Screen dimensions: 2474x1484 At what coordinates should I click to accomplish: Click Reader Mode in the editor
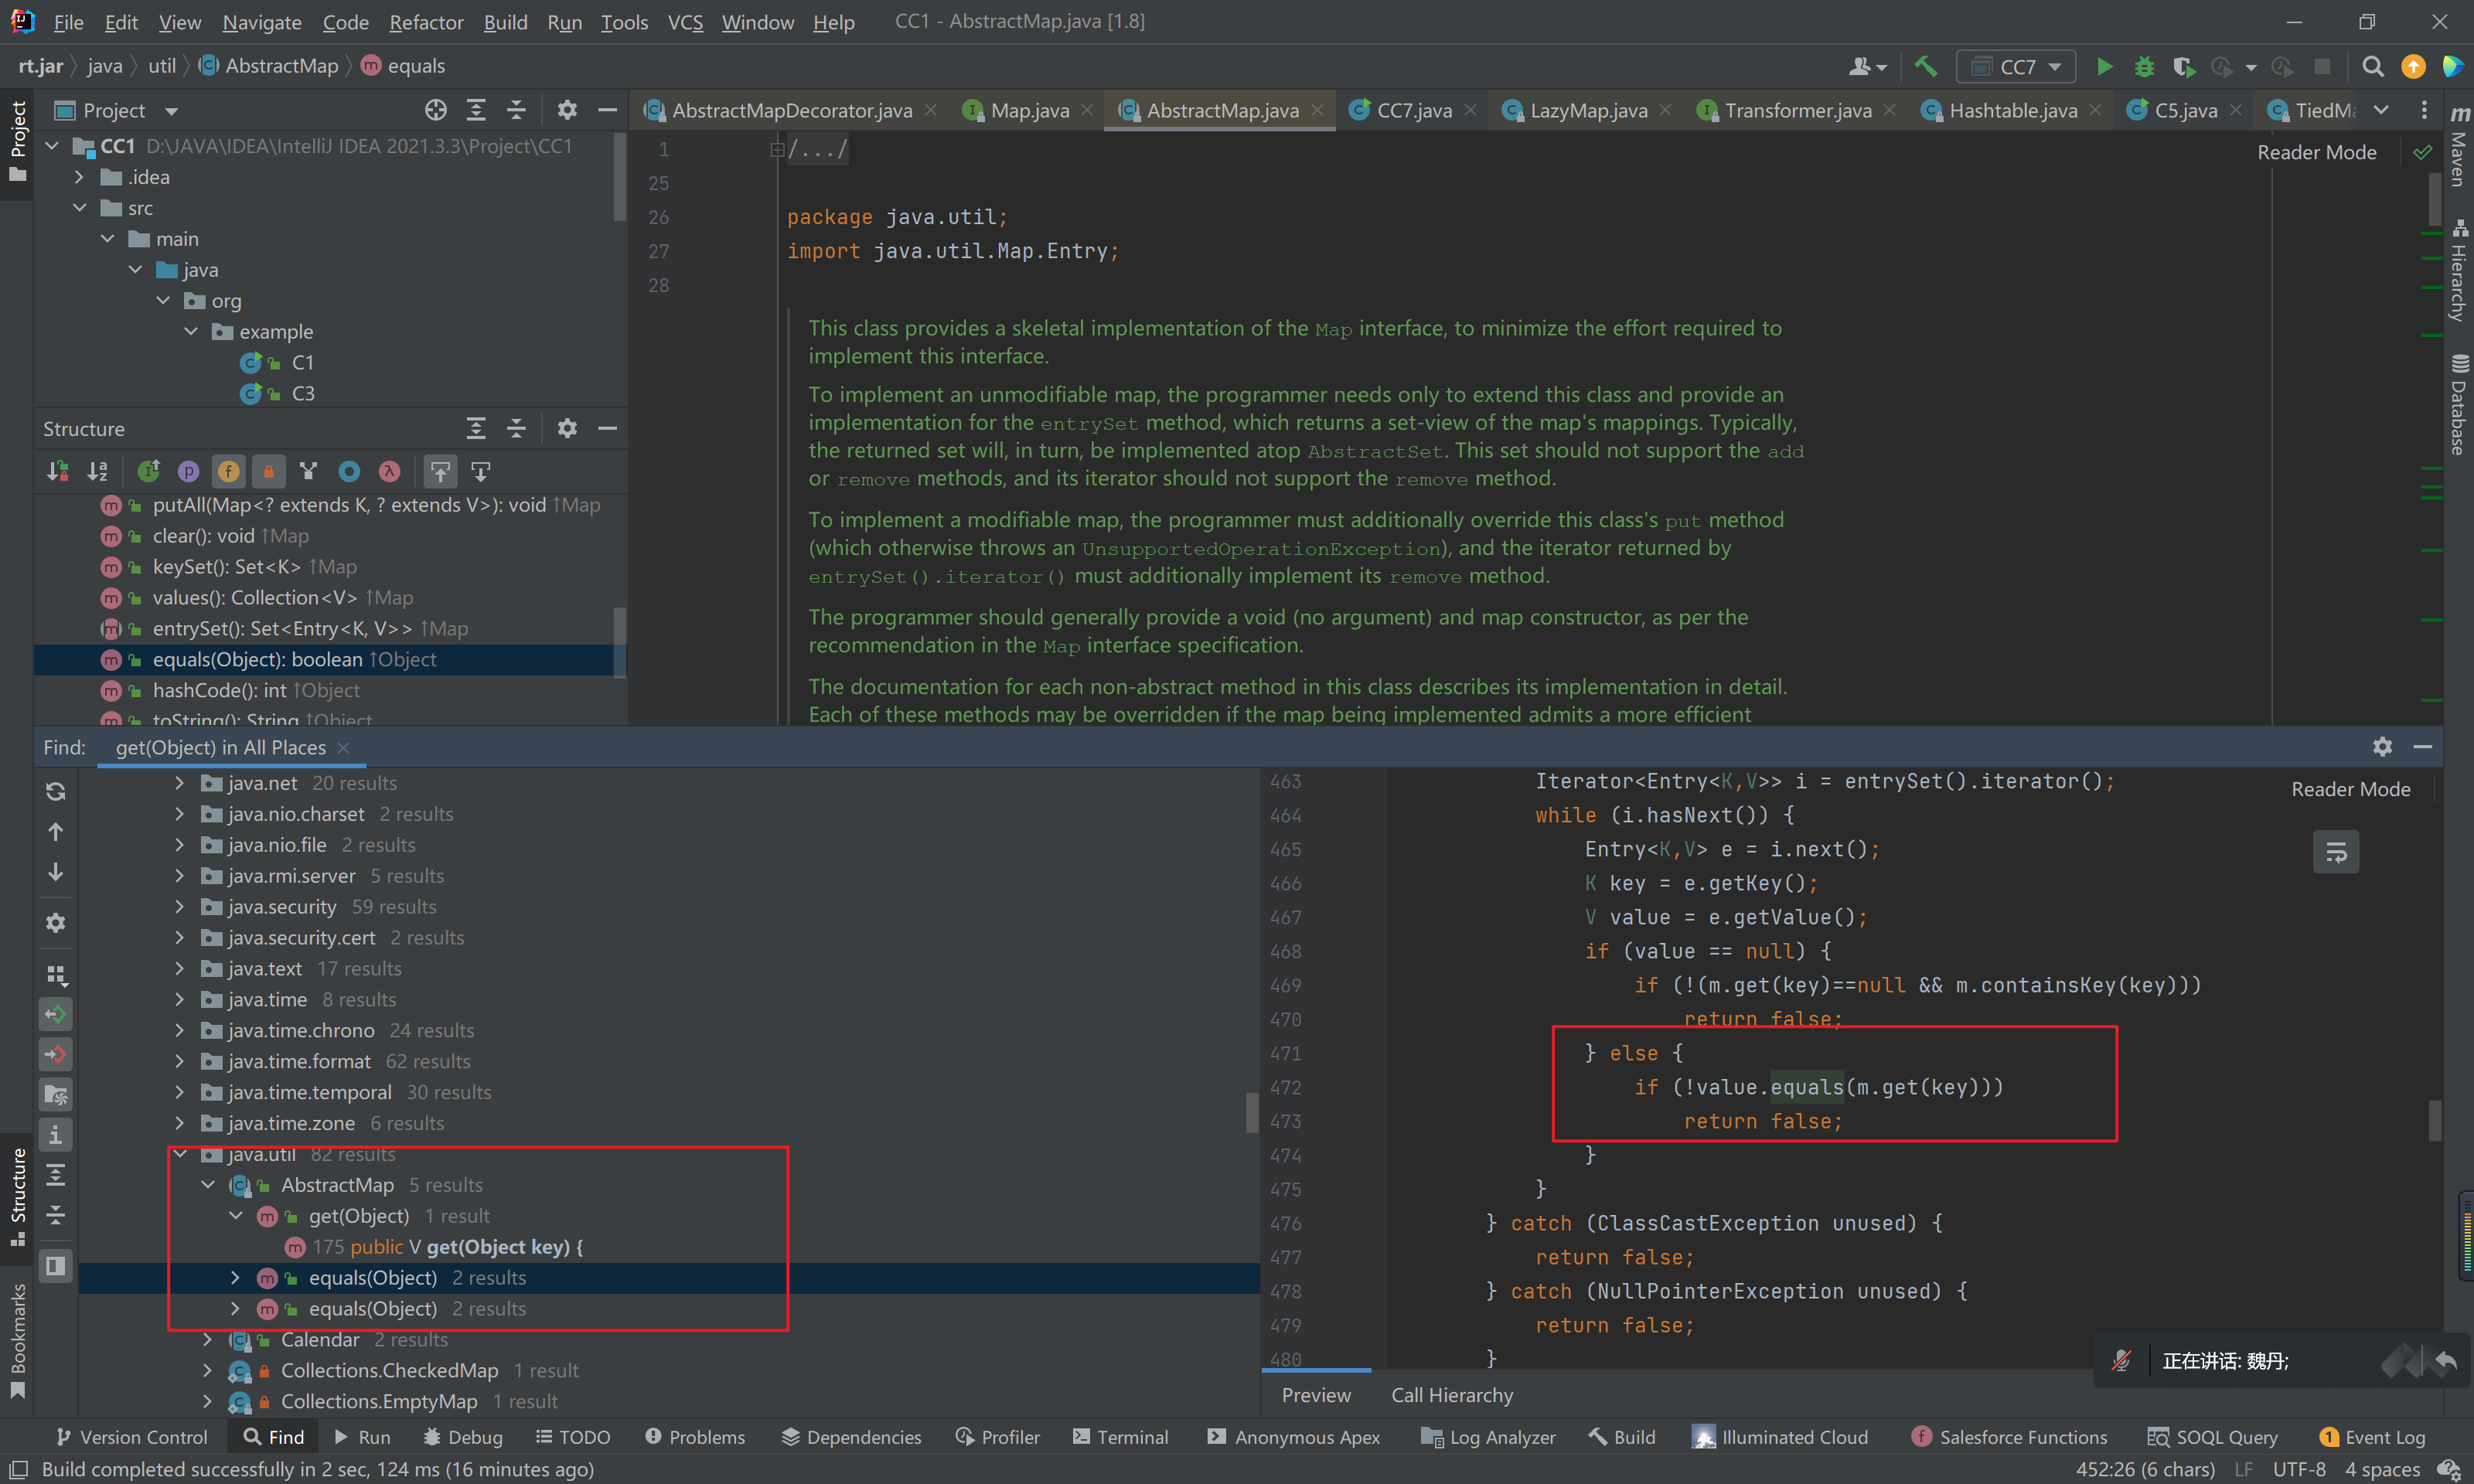click(2316, 152)
